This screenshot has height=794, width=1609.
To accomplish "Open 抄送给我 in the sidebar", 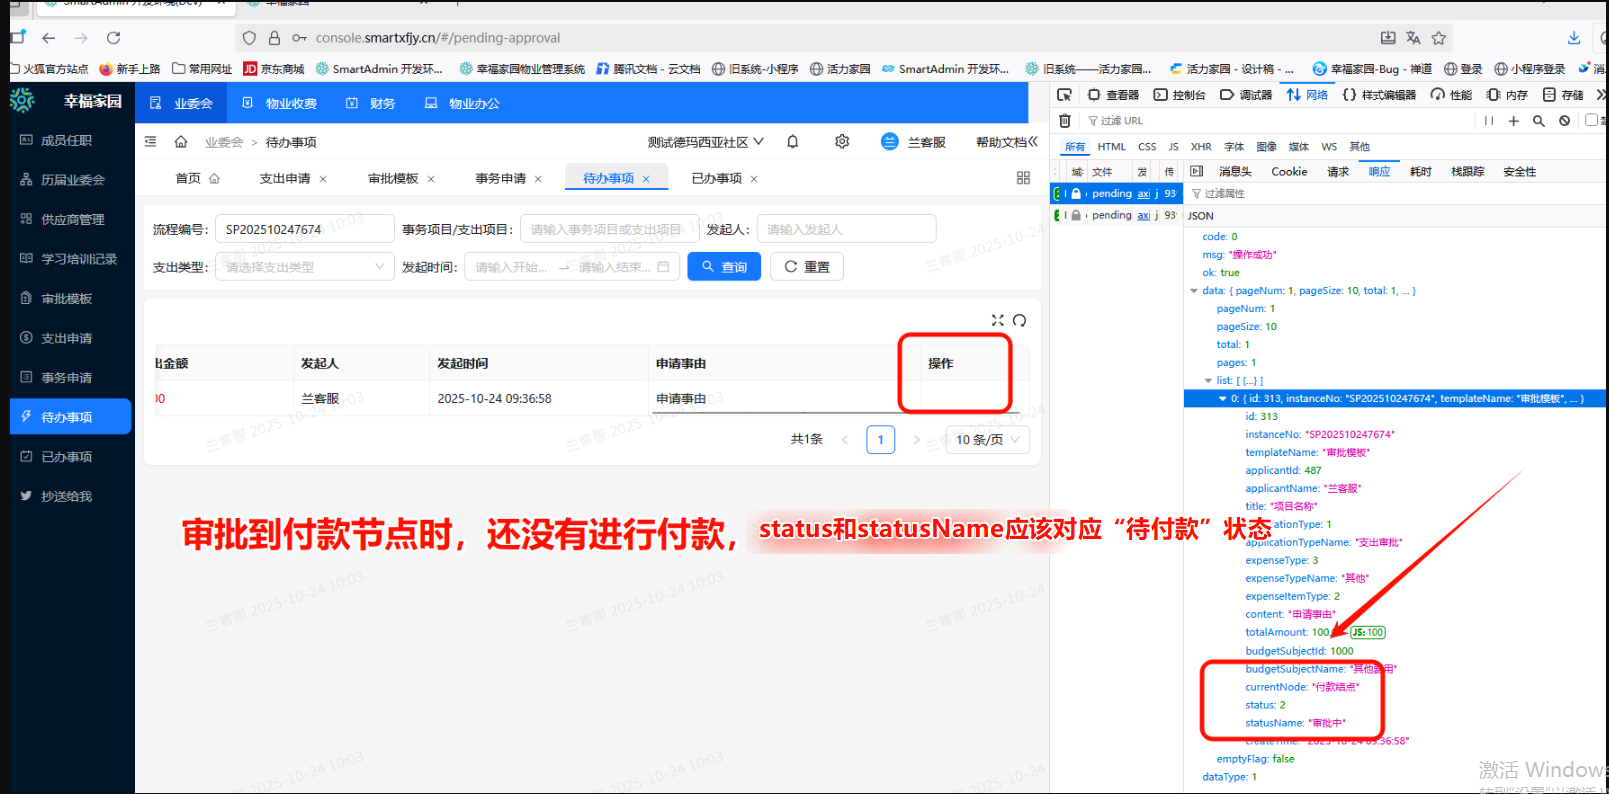I will 66,497.
